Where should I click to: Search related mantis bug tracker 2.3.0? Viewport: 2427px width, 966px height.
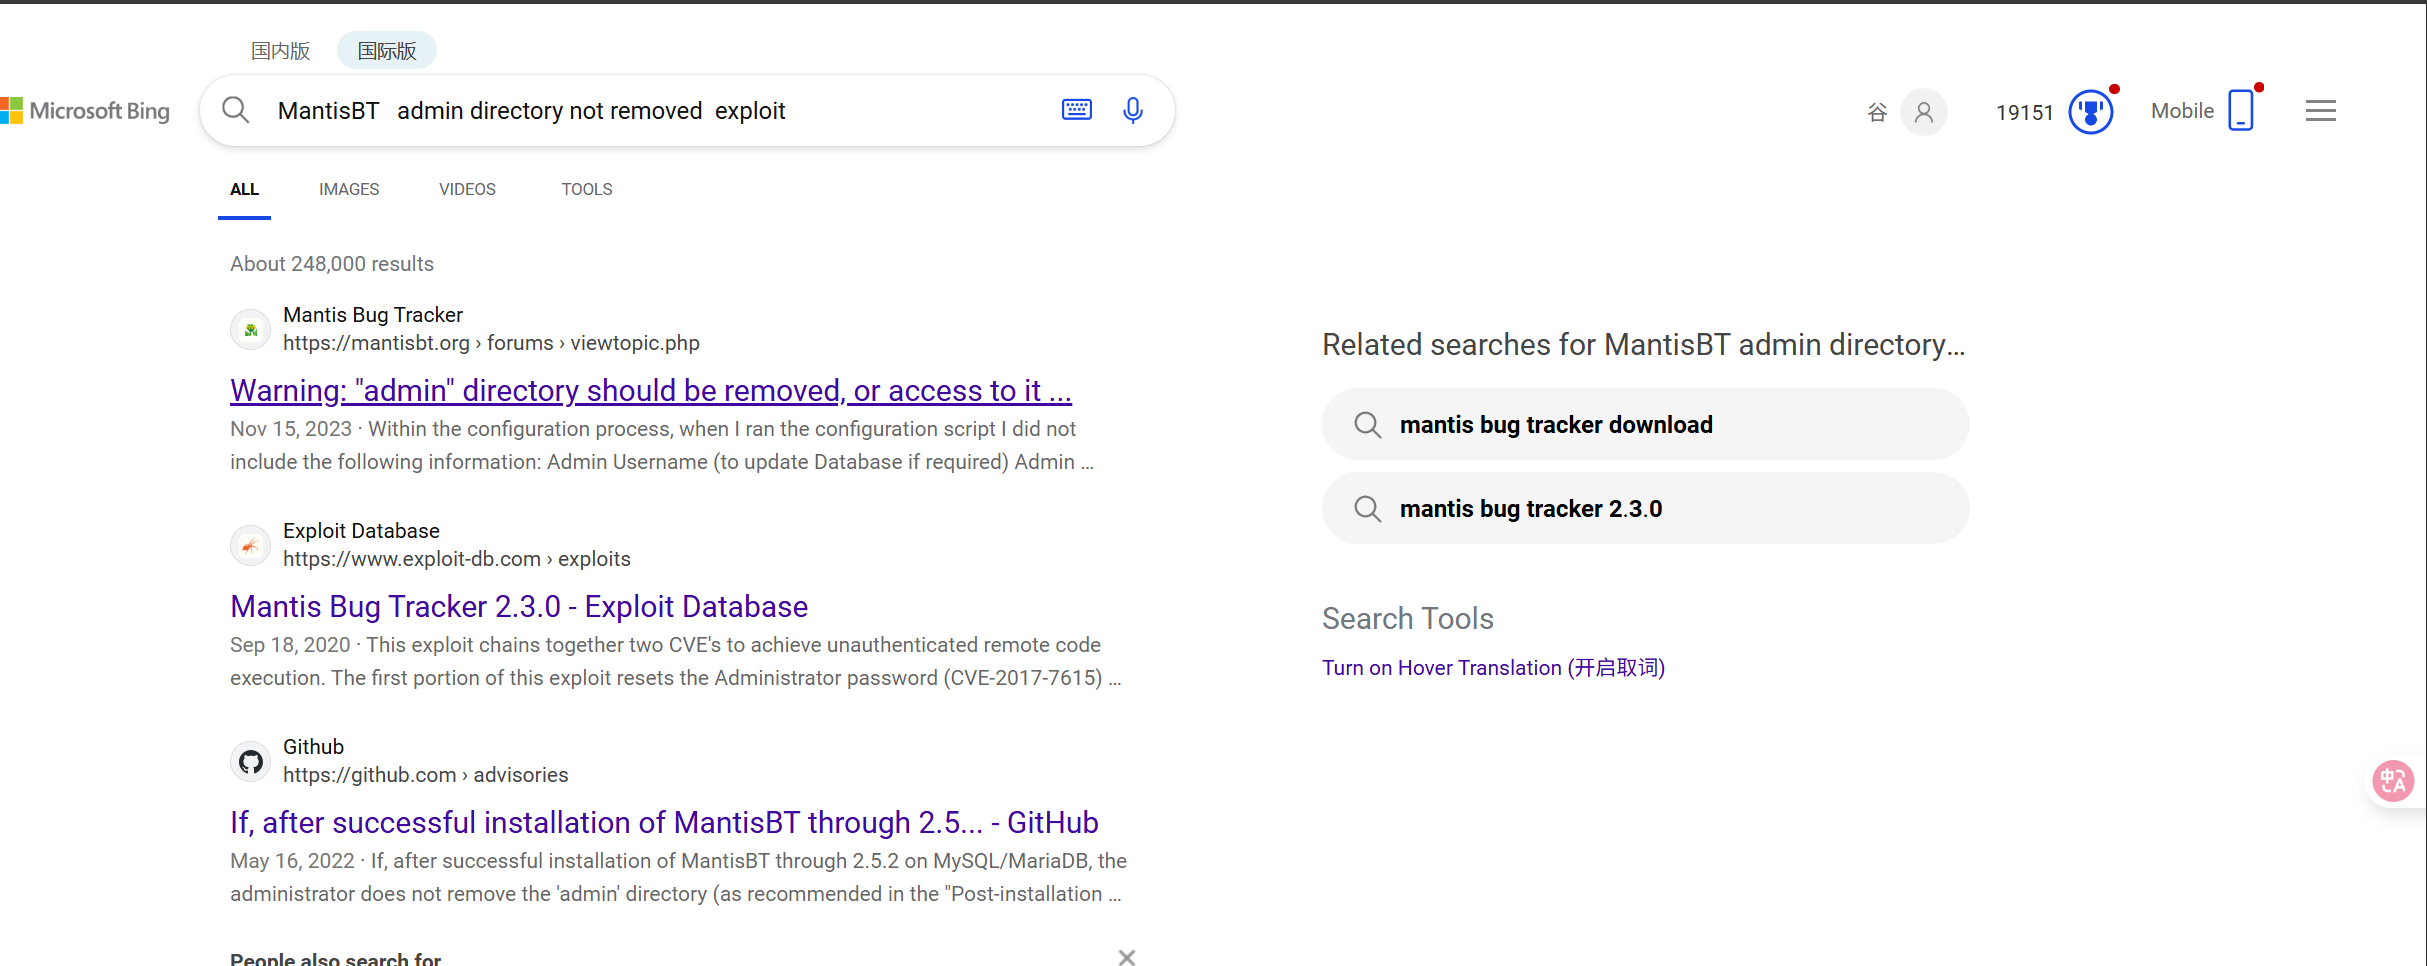point(1646,508)
